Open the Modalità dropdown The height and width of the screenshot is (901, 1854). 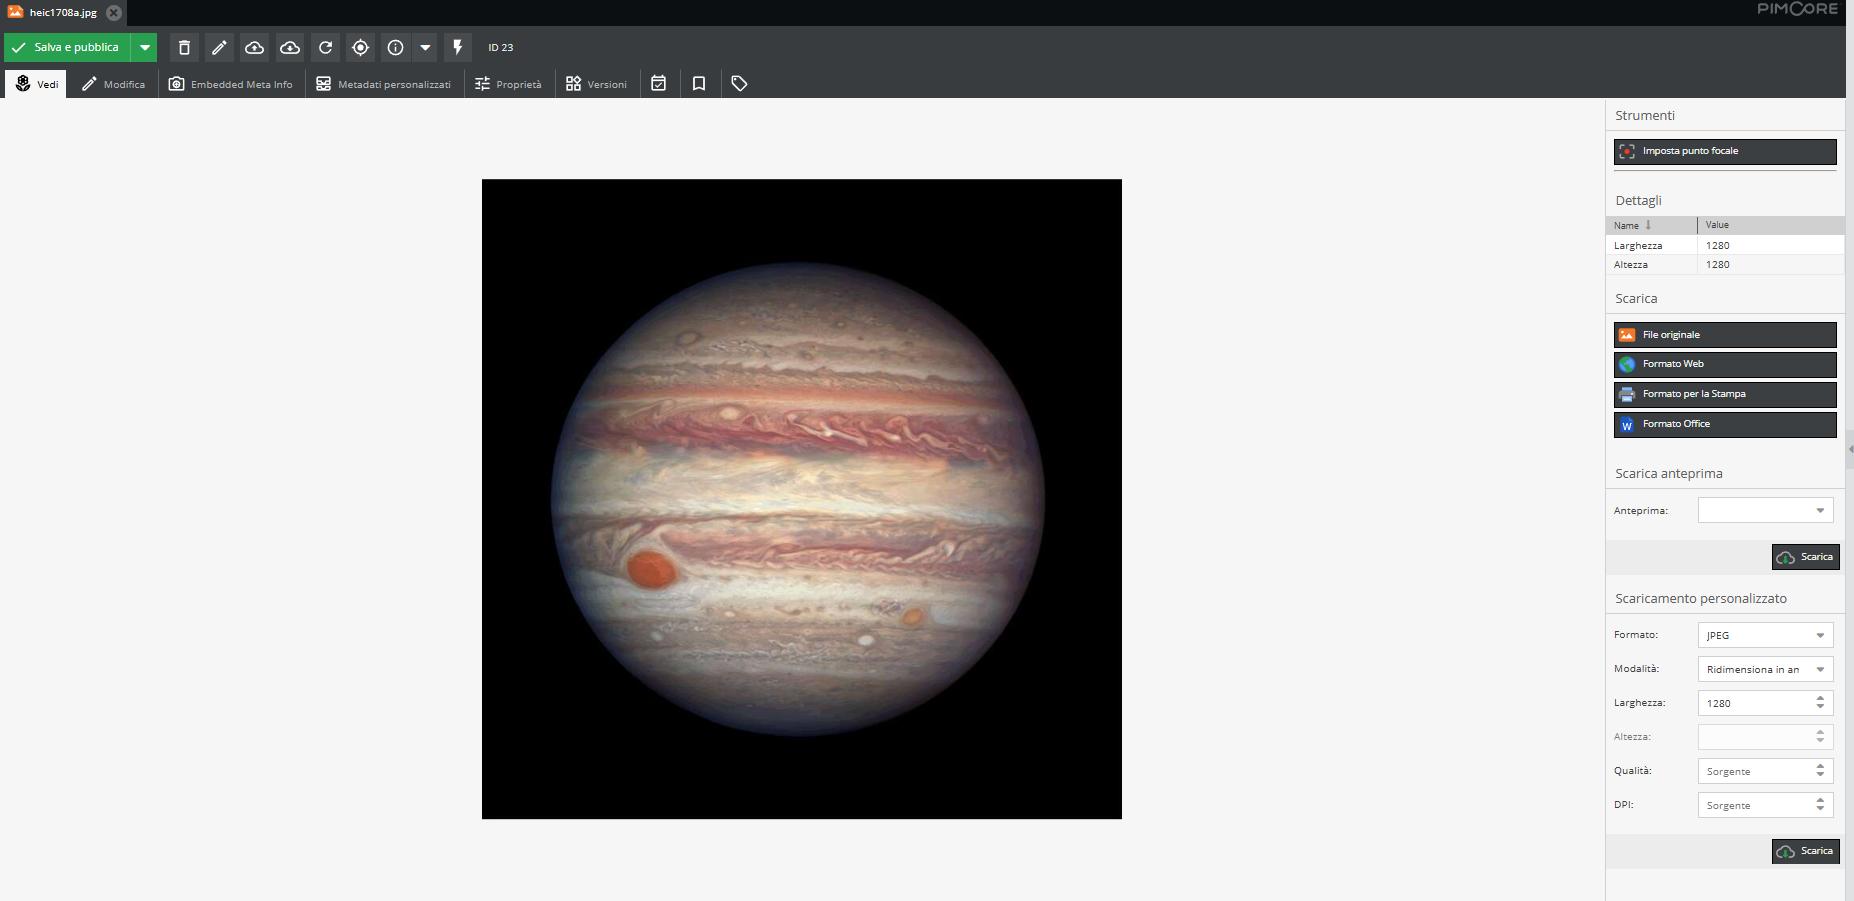1765,670
